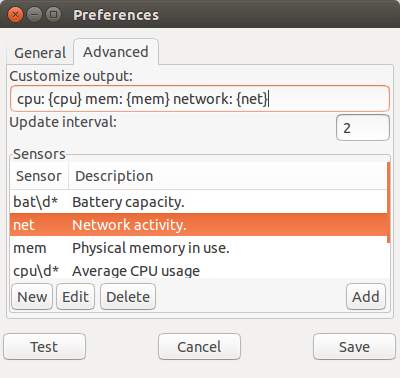Screen dimensions: 400x378
Task: Click the 'Network activity.' description
Action: click(129, 225)
